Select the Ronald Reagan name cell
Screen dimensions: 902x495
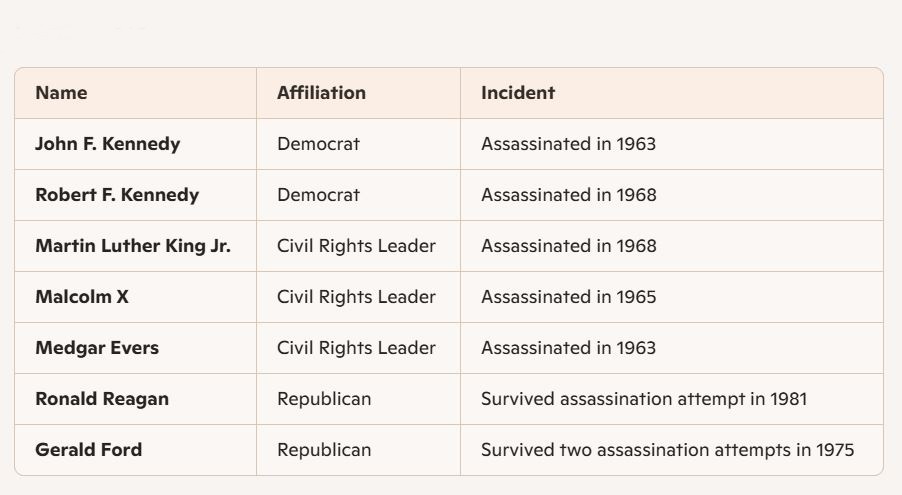point(102,399)
